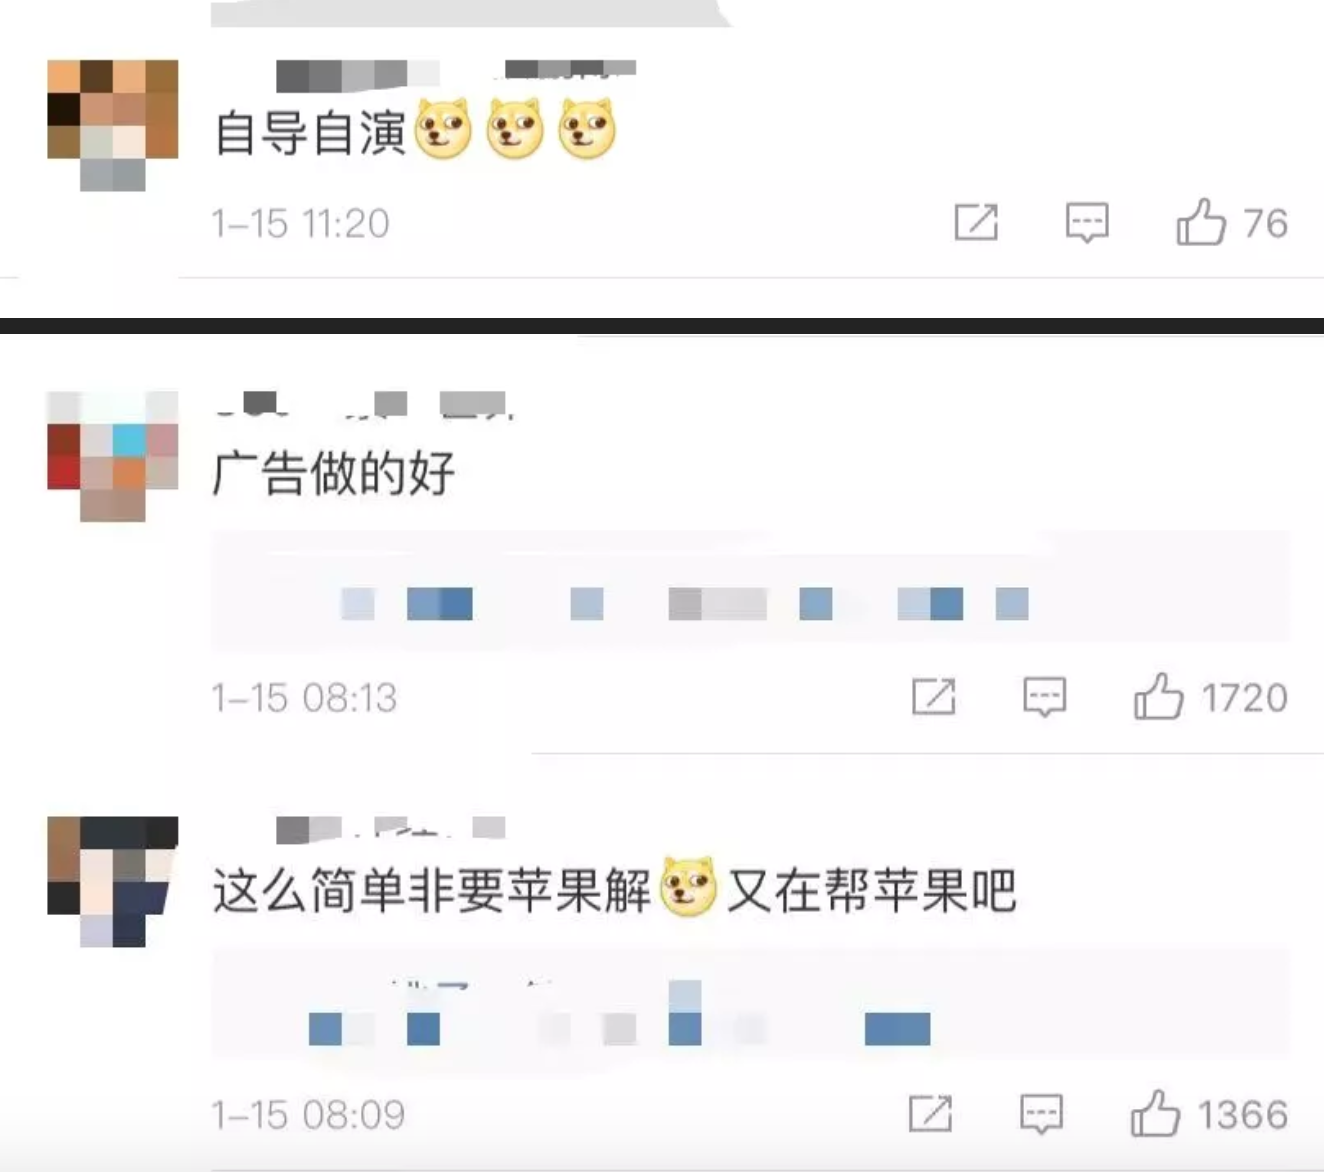Open the blurred username above 这么简单非要苹果解
Image resolution: width=1324 pixels, height=1172 pixels.
click(x=391, y=828)
